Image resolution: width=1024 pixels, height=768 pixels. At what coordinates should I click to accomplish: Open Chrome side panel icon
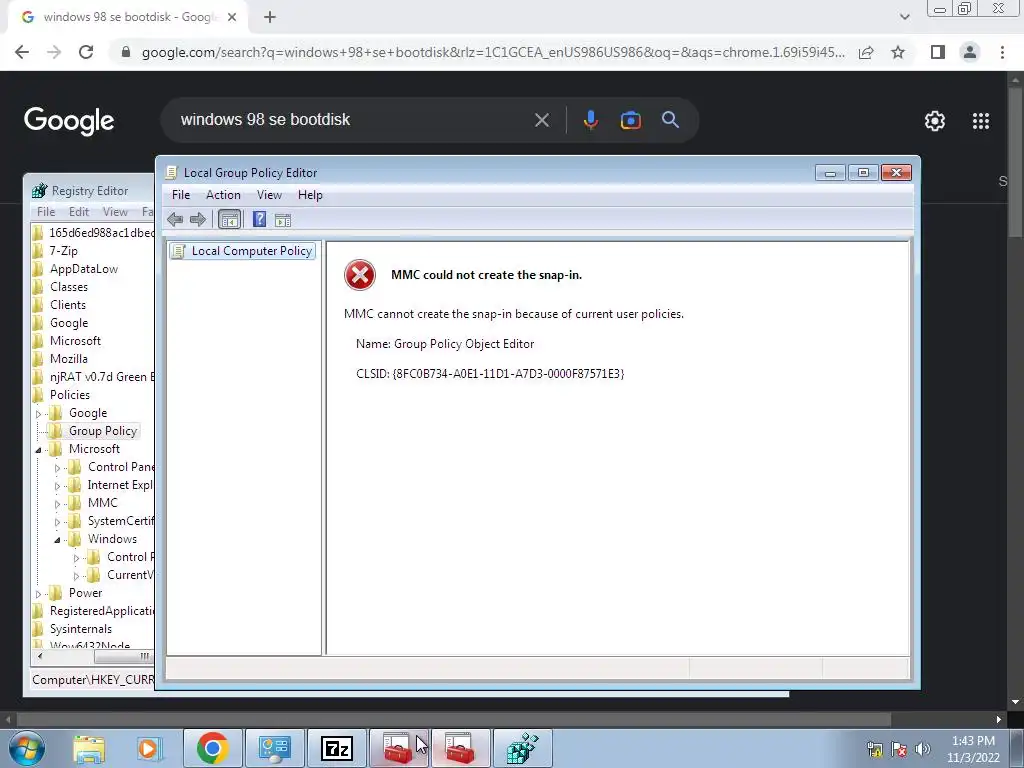[938, 52]
